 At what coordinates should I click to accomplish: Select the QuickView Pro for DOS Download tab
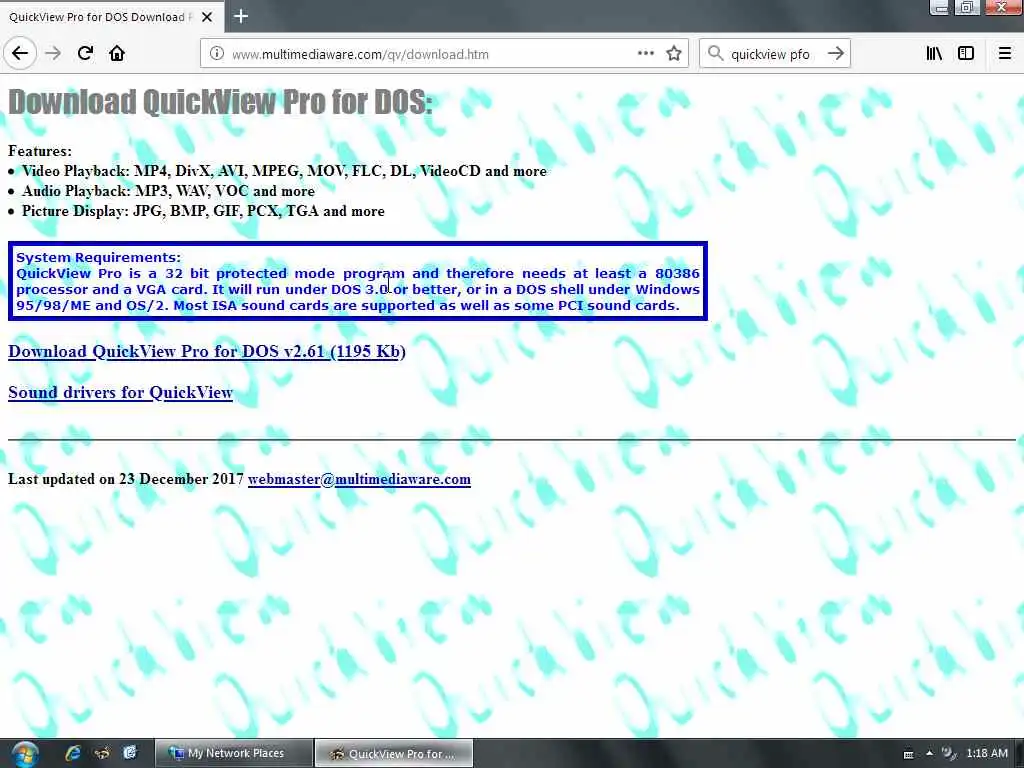coord(112,17)
